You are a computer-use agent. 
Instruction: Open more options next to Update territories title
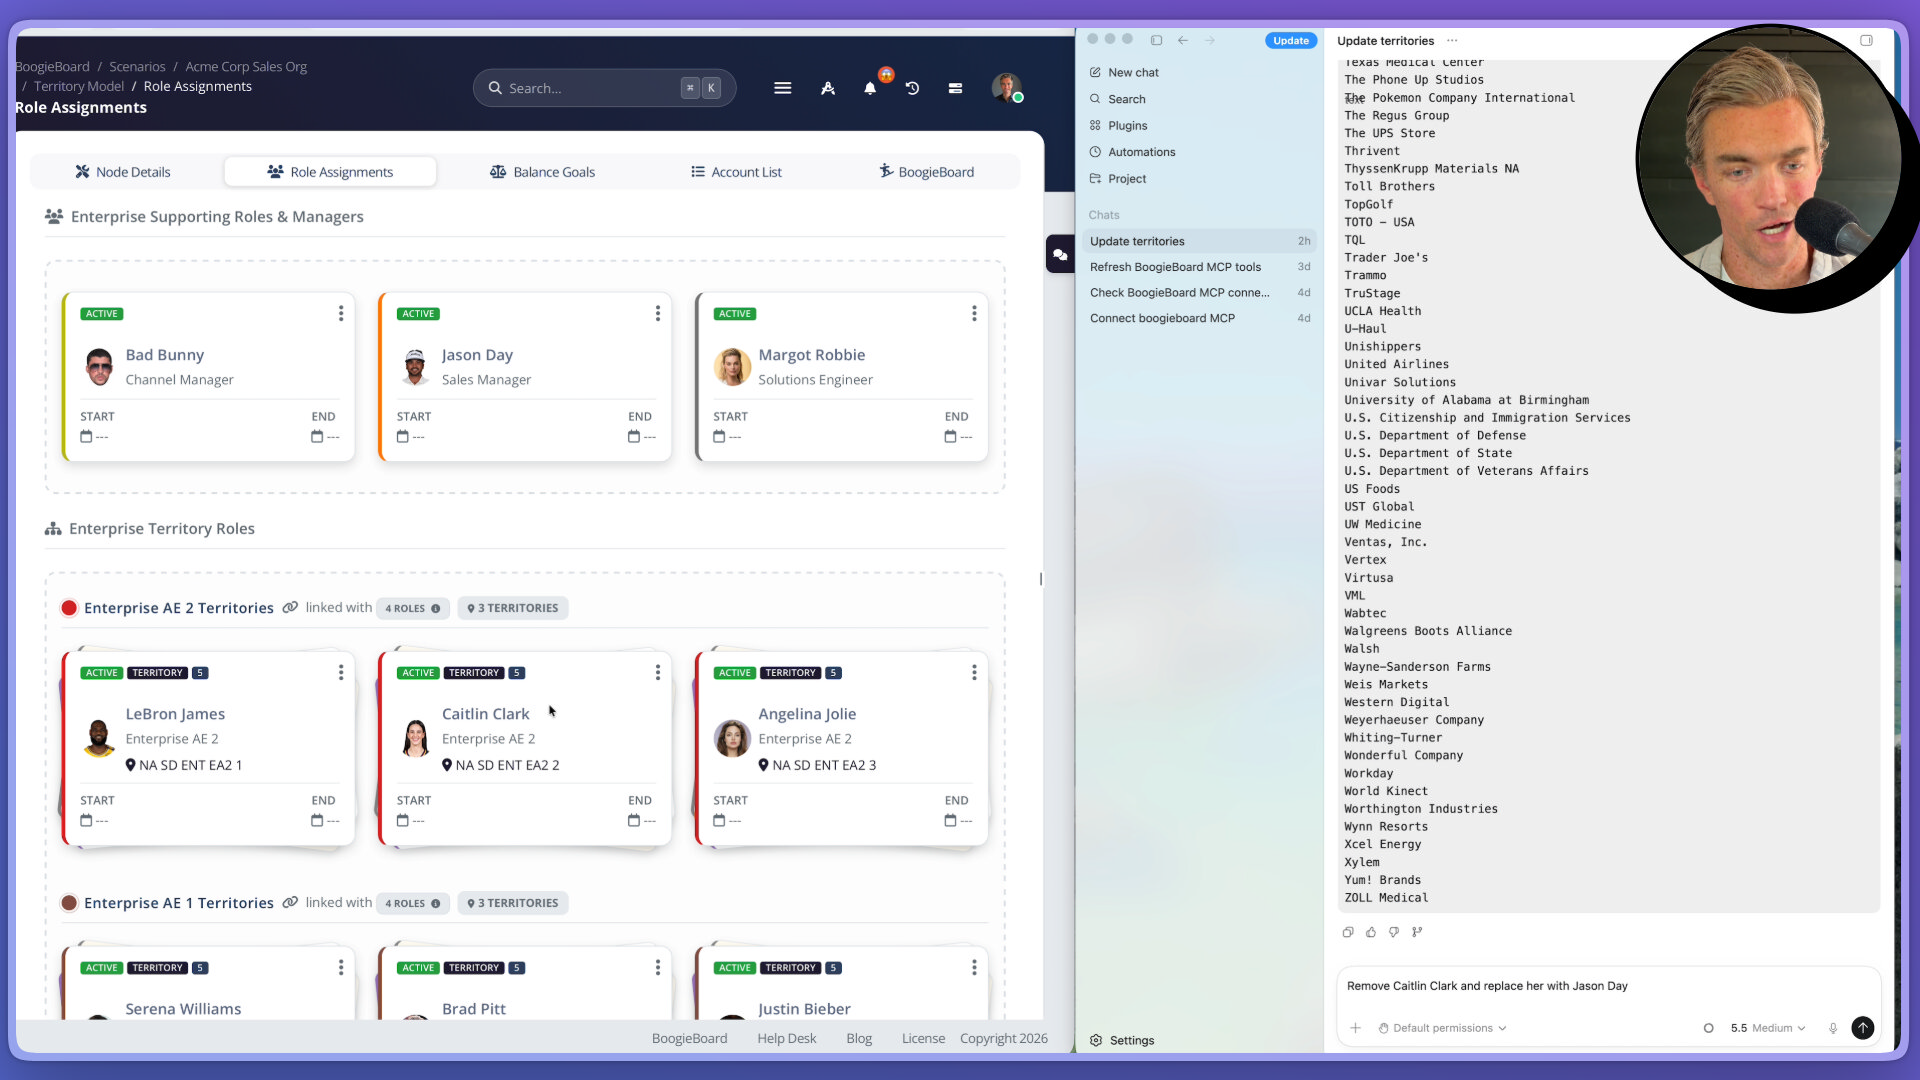1452,41
